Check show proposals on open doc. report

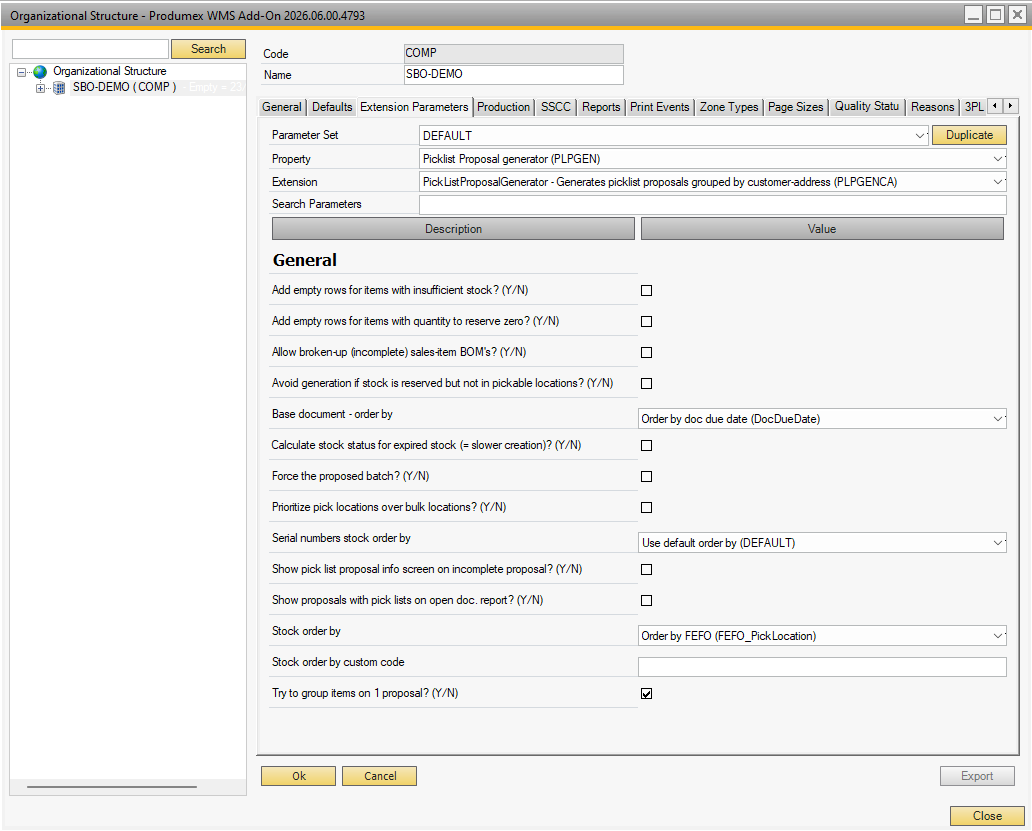(646, 600)
